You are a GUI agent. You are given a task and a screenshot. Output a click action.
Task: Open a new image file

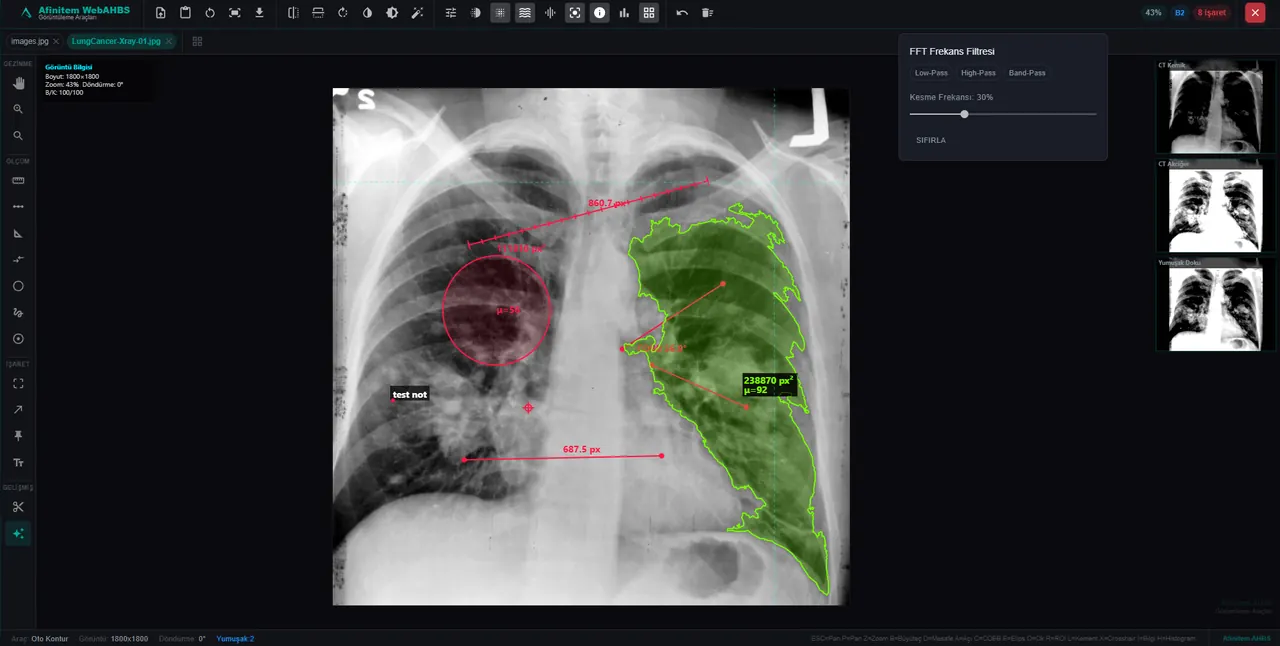pyautogui.click(x=160, y=13)
